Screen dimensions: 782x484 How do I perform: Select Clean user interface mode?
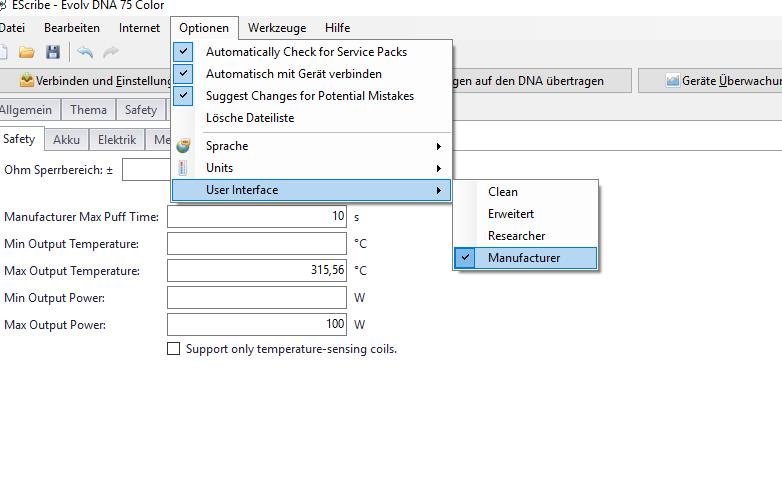pyautogui.click(x=503, y=192)
